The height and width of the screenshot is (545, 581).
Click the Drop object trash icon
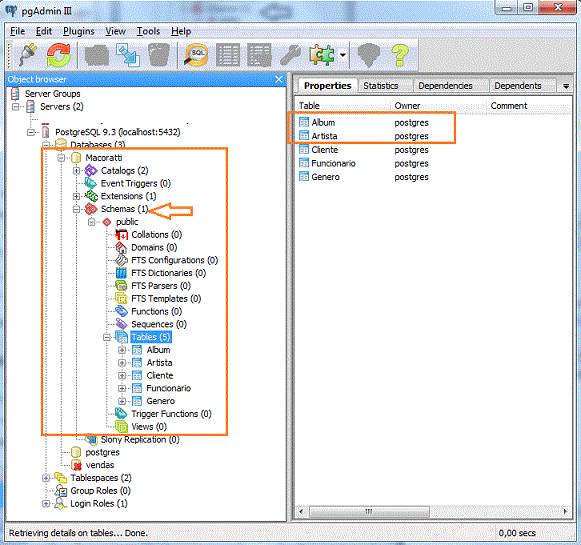[x=159, y=55]
